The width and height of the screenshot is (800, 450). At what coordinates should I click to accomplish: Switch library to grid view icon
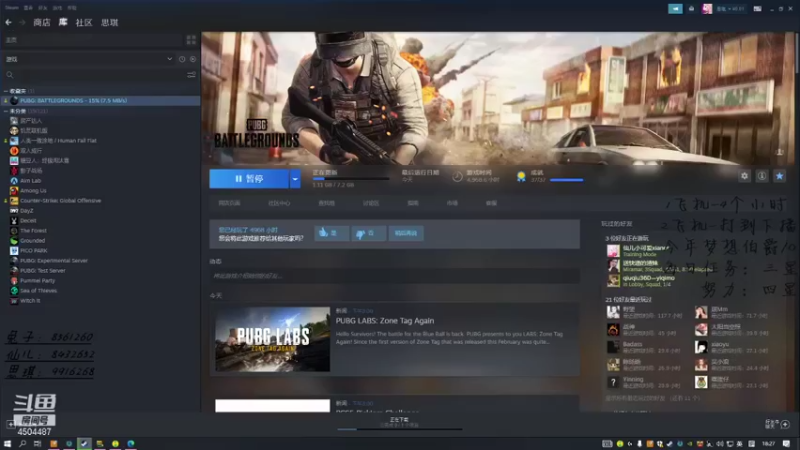(x=191, y=40)
